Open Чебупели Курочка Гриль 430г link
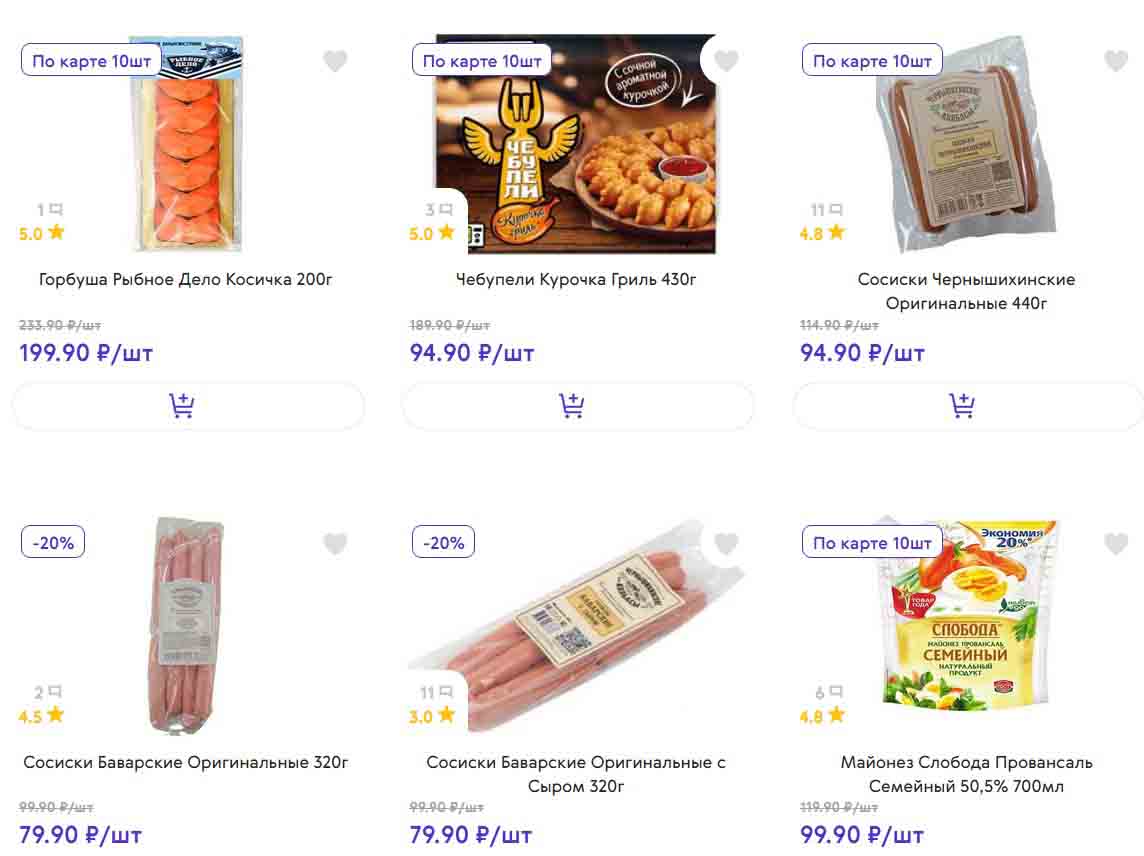 pos(576,279)
